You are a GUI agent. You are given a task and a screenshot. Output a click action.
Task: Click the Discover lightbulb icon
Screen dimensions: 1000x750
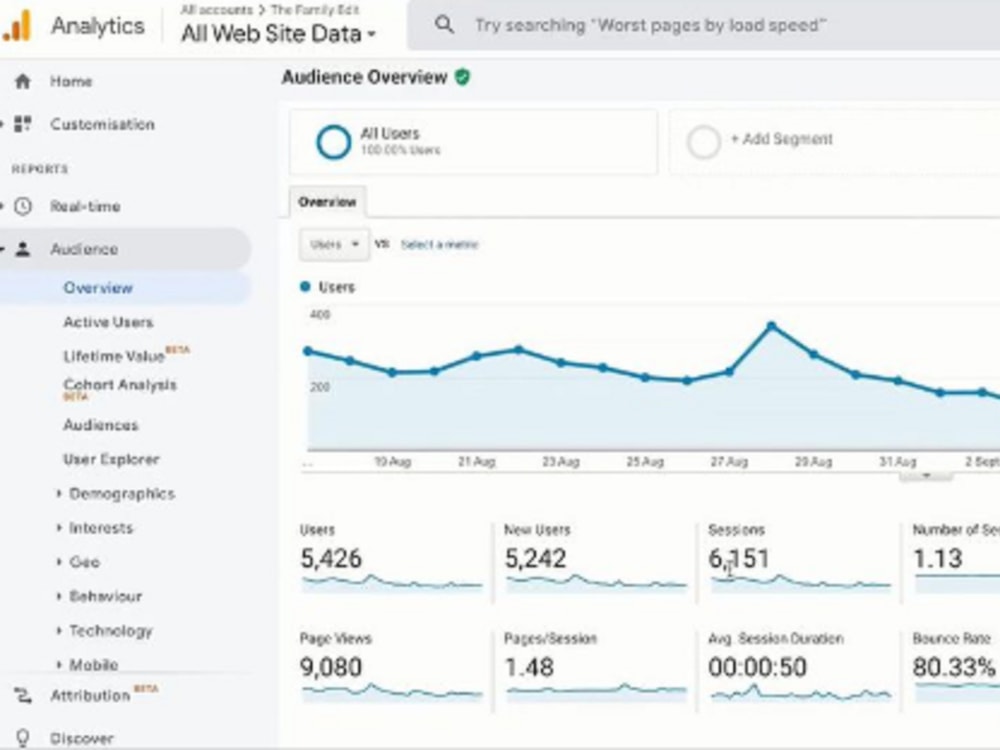pyautogui.click(x=23, y=738)
